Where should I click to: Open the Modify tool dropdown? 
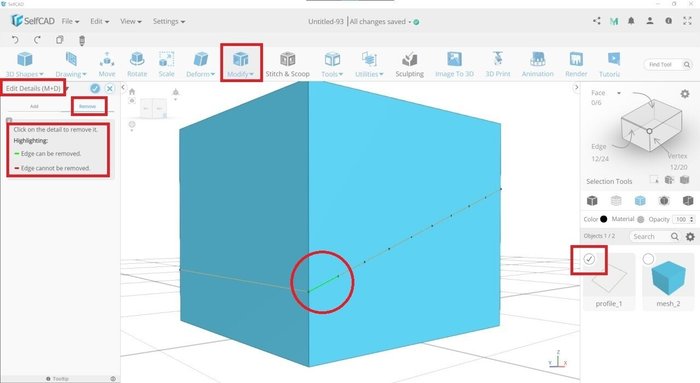(x=241, y=65)
